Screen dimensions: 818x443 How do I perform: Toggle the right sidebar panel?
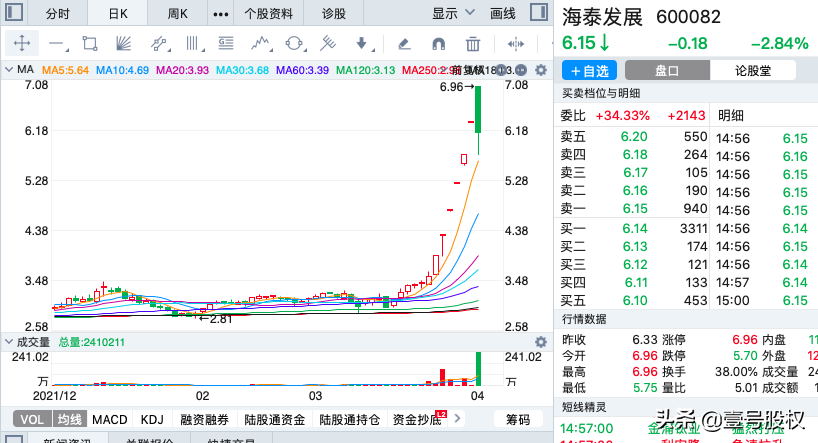pos(536,13)
